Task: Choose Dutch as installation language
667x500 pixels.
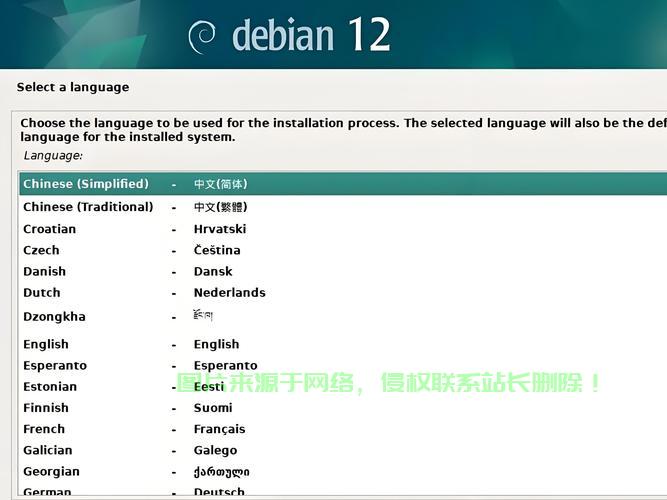Action: point(343,293)
